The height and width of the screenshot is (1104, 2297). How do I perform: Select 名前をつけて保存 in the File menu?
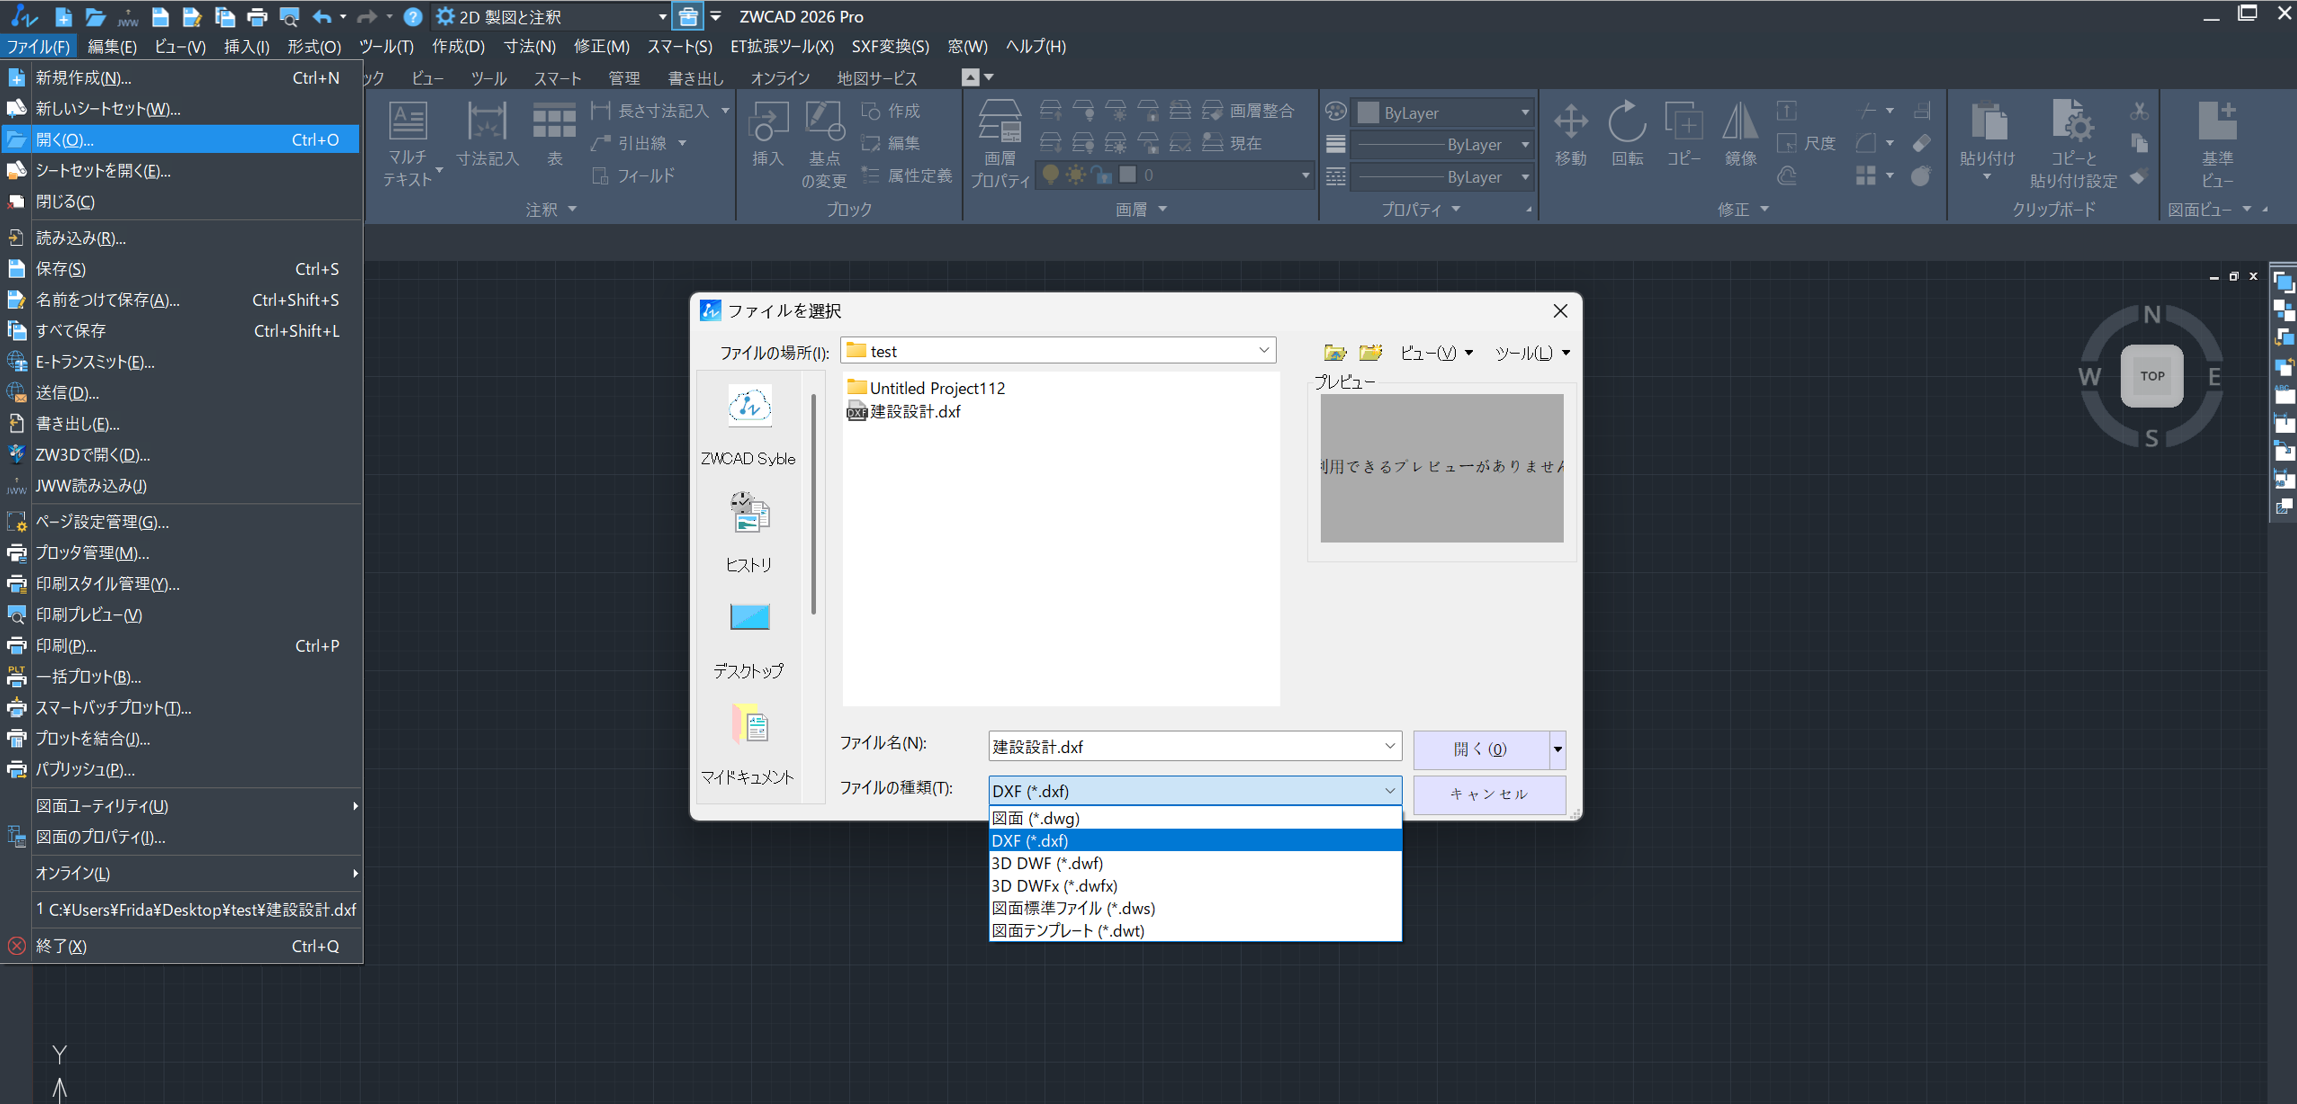click(x=107, y=300)
